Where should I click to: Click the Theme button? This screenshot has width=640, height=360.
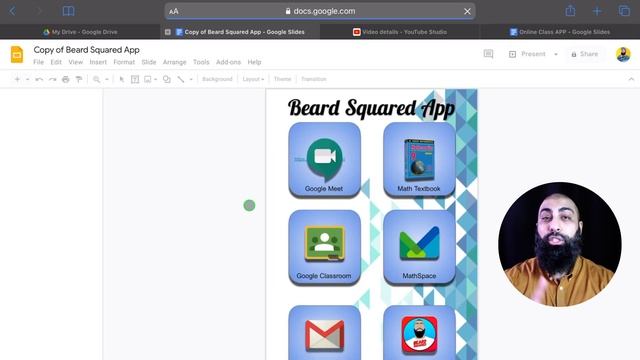coord(282,79)
